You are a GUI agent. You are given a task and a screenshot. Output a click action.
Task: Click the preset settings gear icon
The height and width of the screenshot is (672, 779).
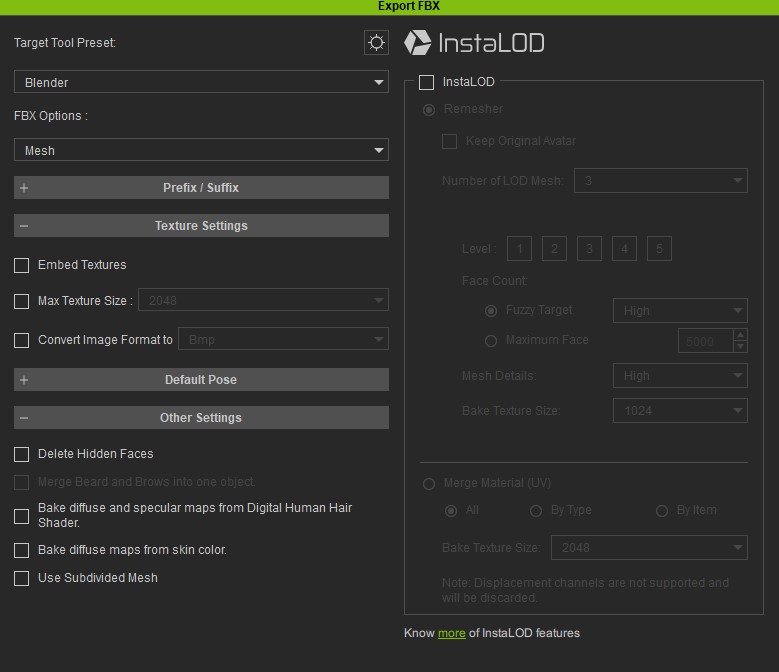point(376,42)
